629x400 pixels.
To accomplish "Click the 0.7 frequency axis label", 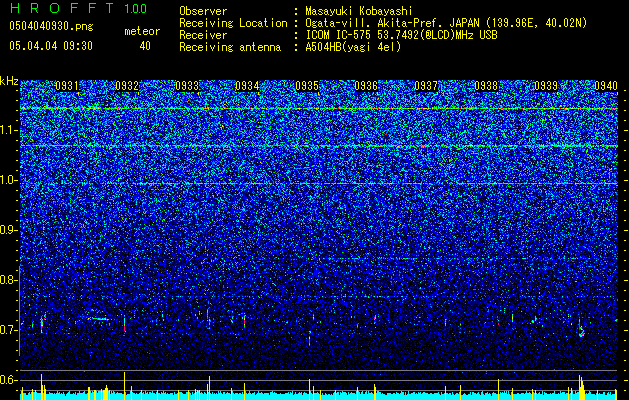I will (9, 330).
